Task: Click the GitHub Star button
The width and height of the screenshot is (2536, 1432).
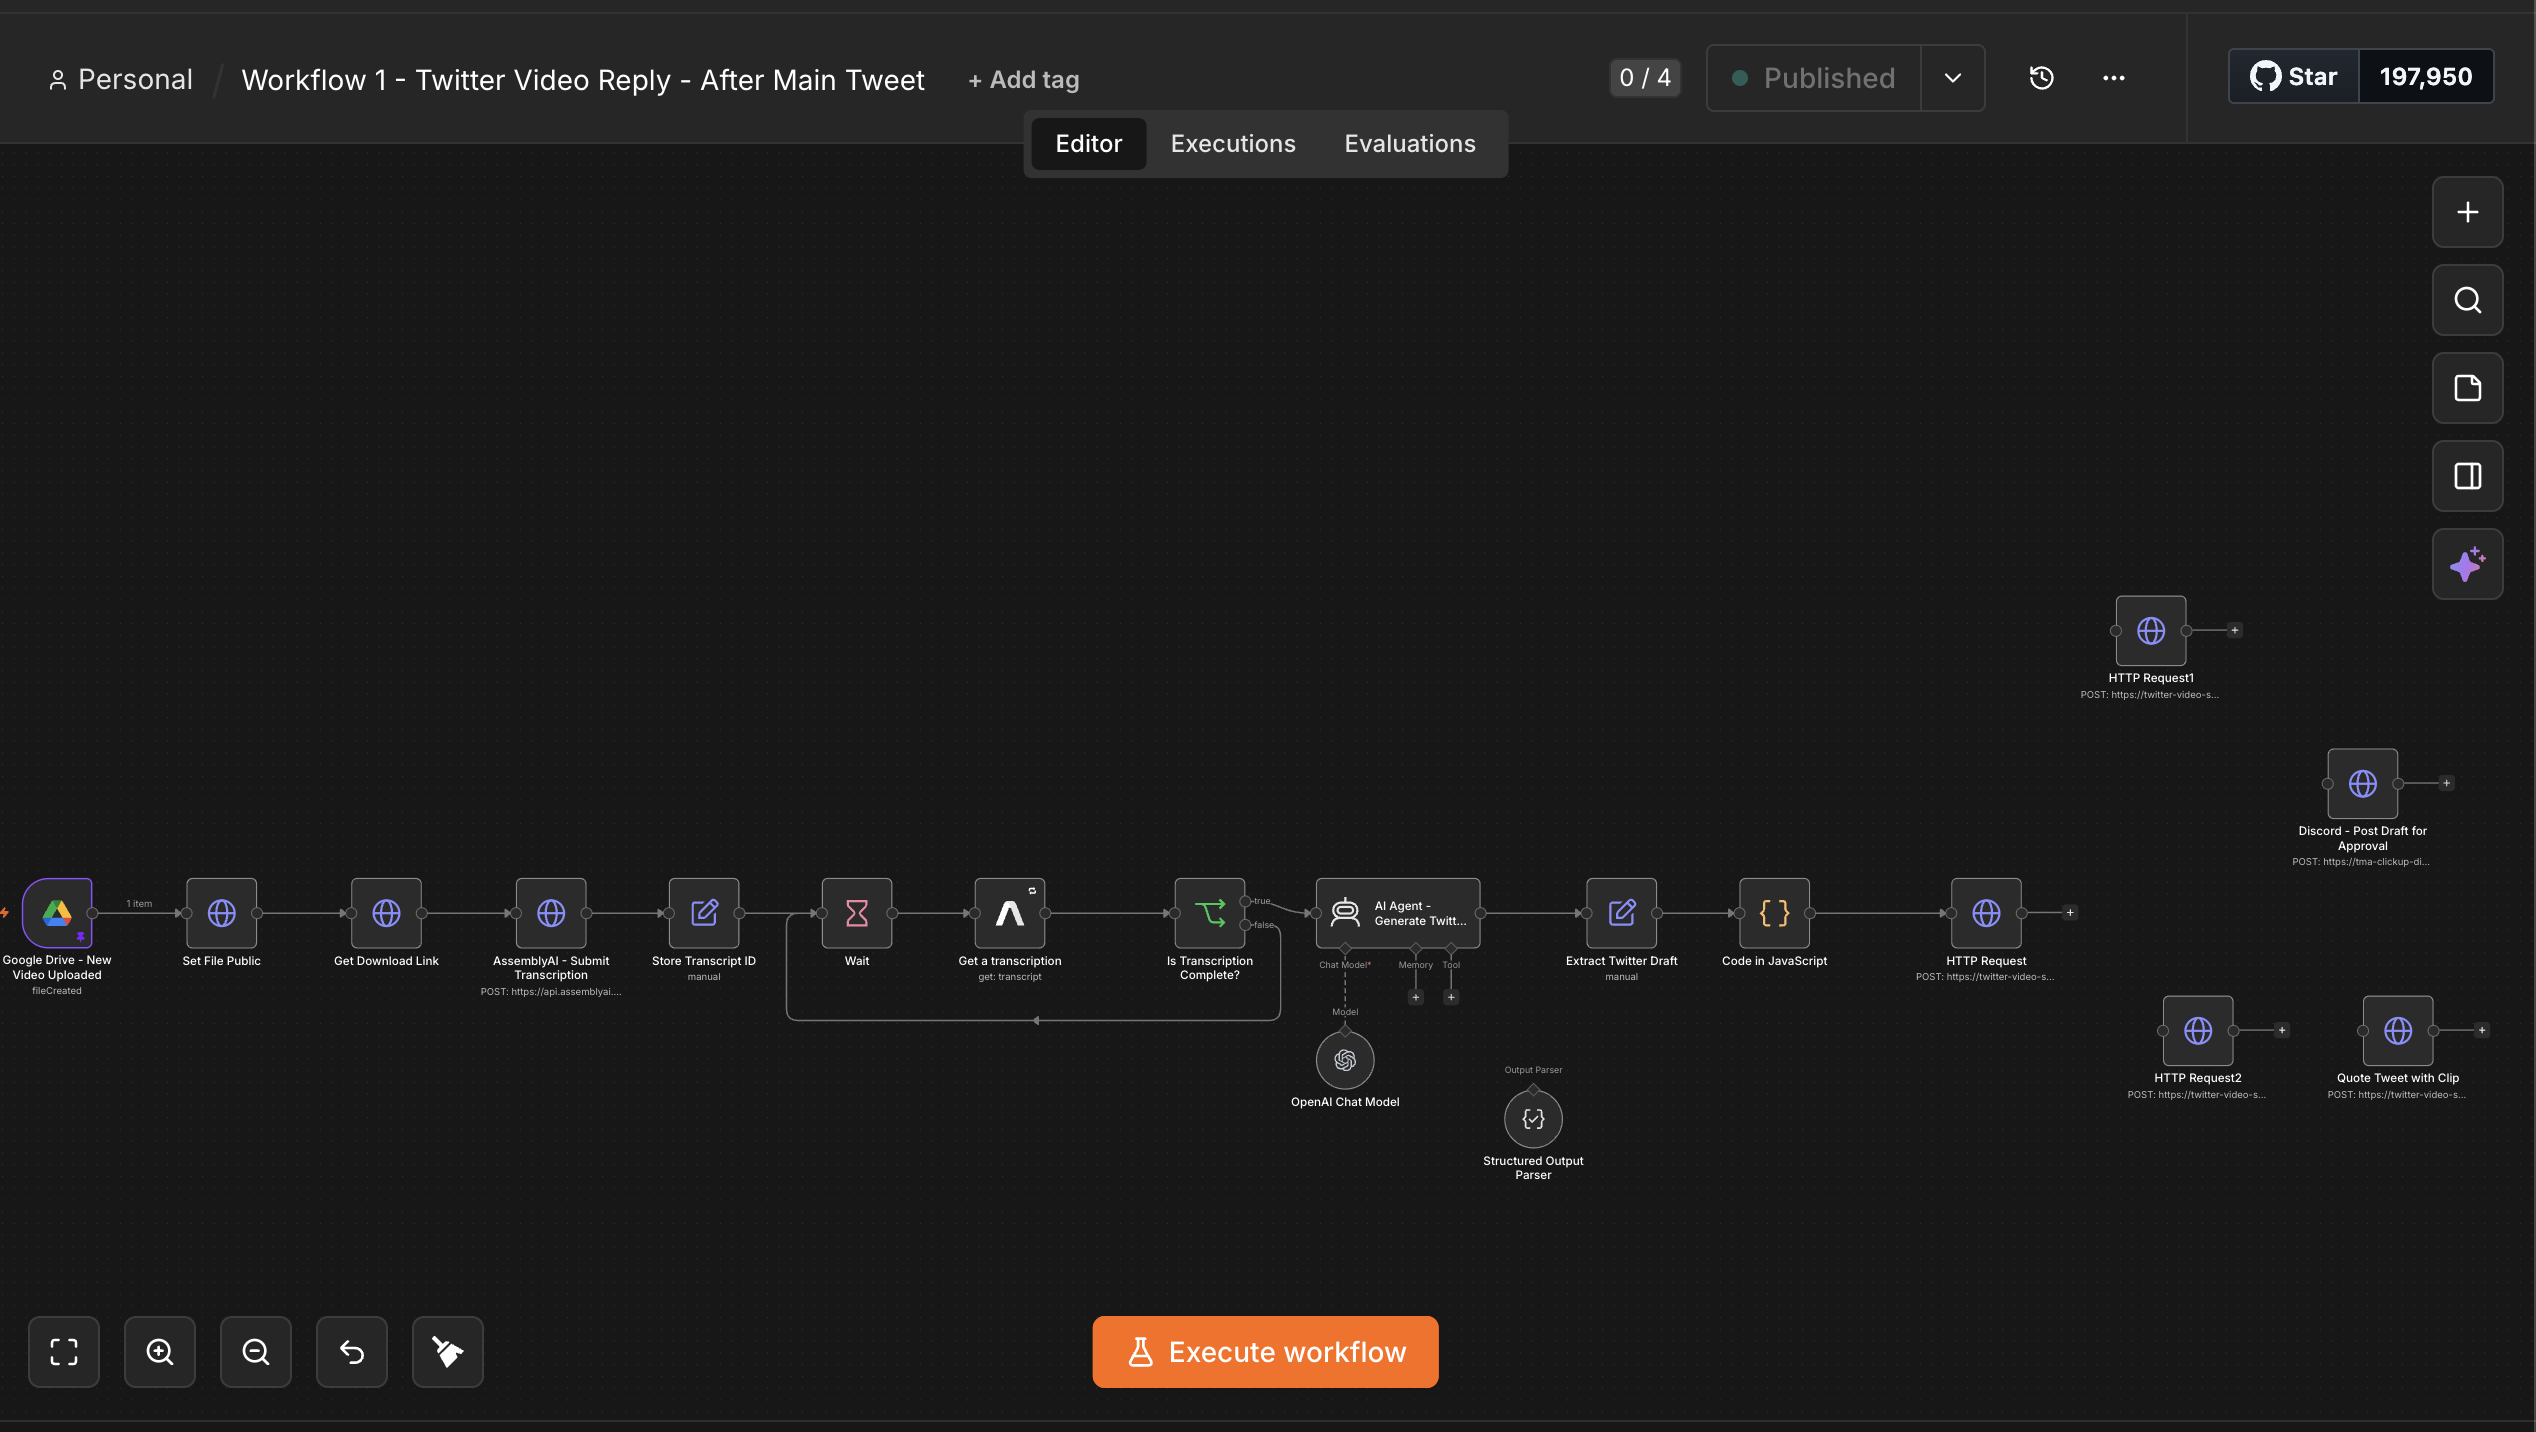Action: (2294, 77)
